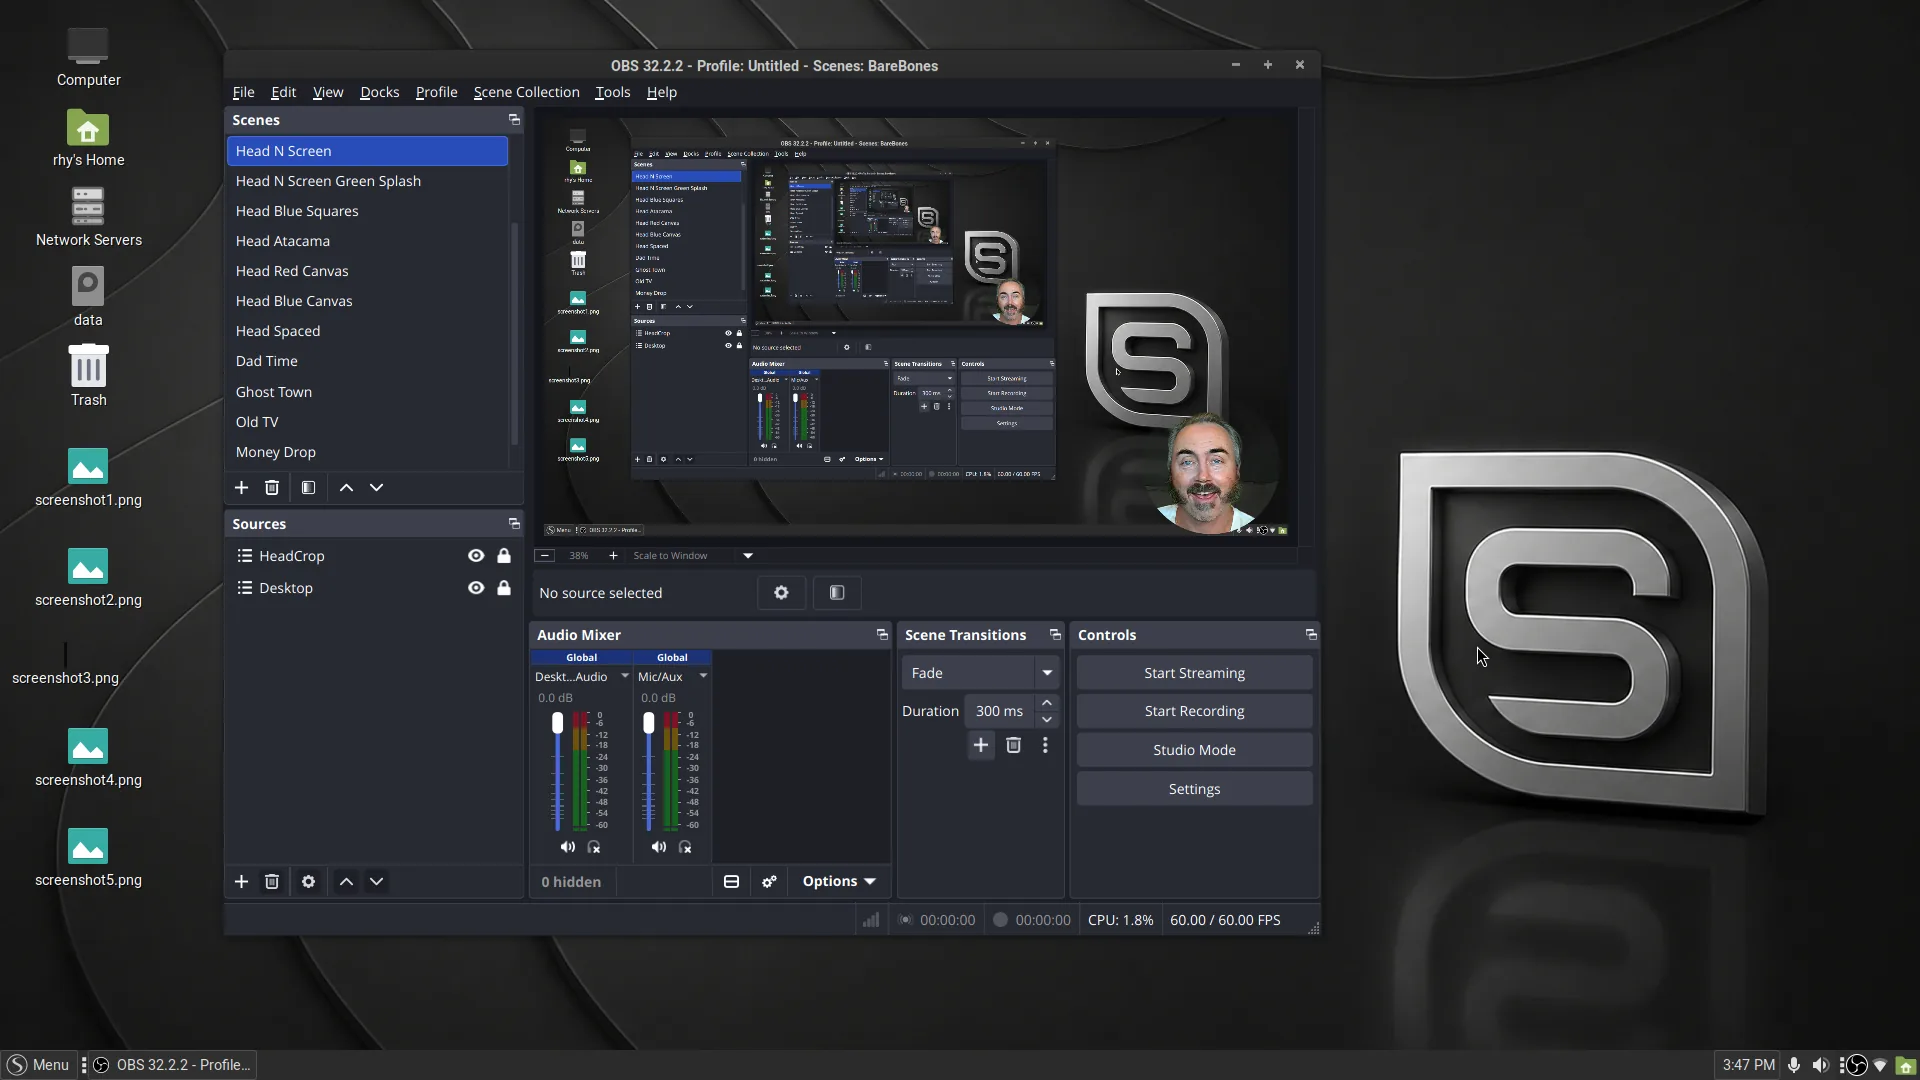
Task: Undock the Scene Transitions panel
Action: click(x=1055, y=635)
